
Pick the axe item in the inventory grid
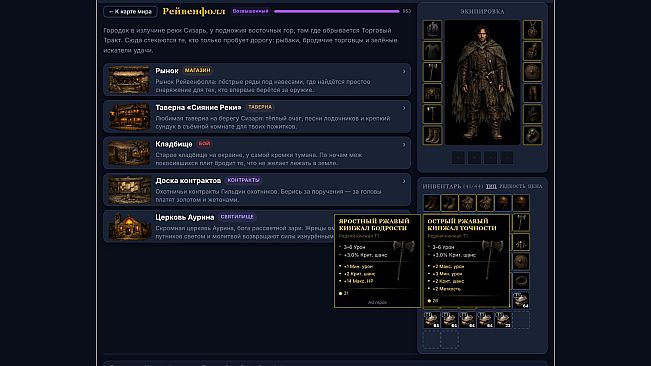coord(521,222)
